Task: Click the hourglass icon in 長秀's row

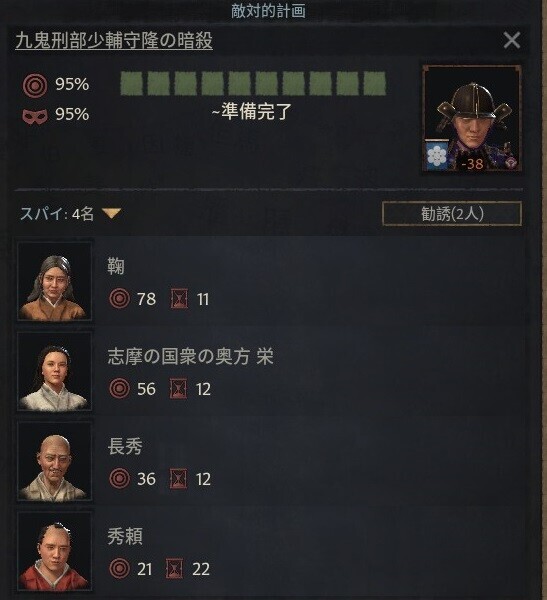Action: tap(179, 479)
